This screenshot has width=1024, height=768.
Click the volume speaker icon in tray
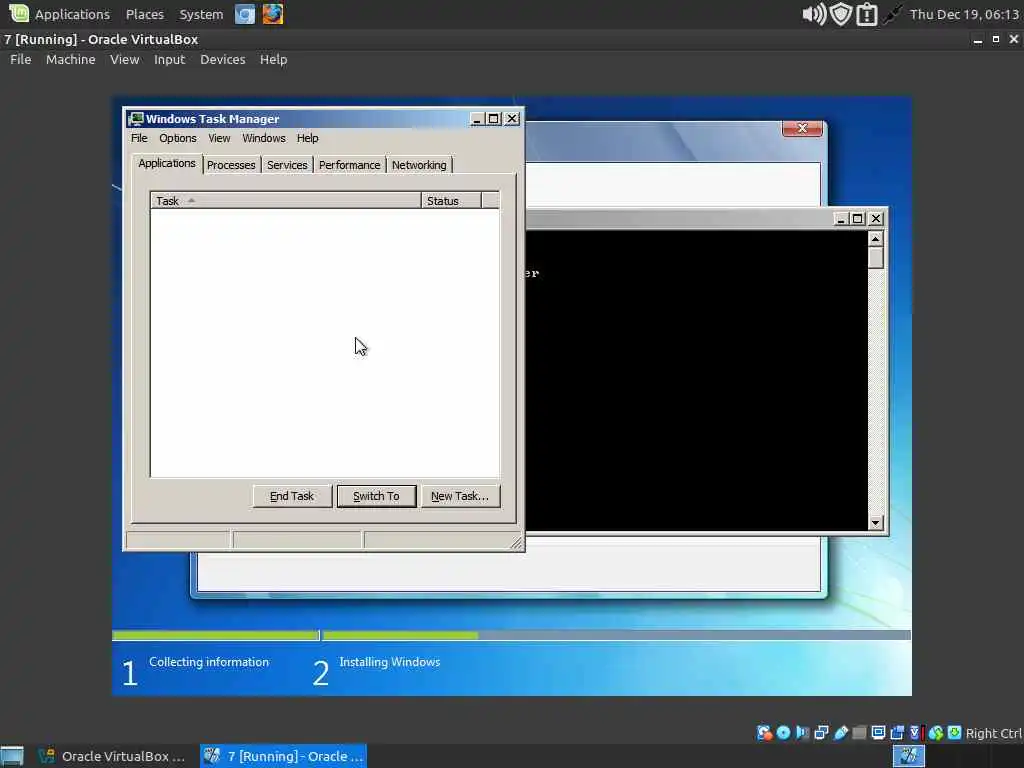coord(814,14)
